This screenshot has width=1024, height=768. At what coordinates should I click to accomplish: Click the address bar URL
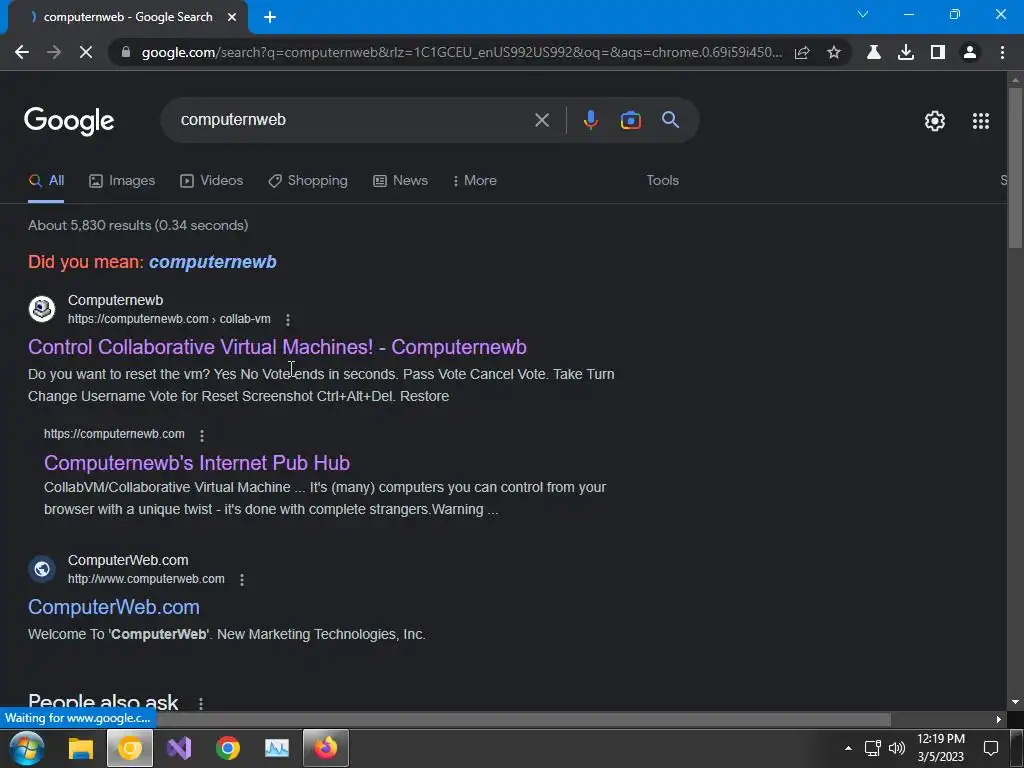coord(461,52)
